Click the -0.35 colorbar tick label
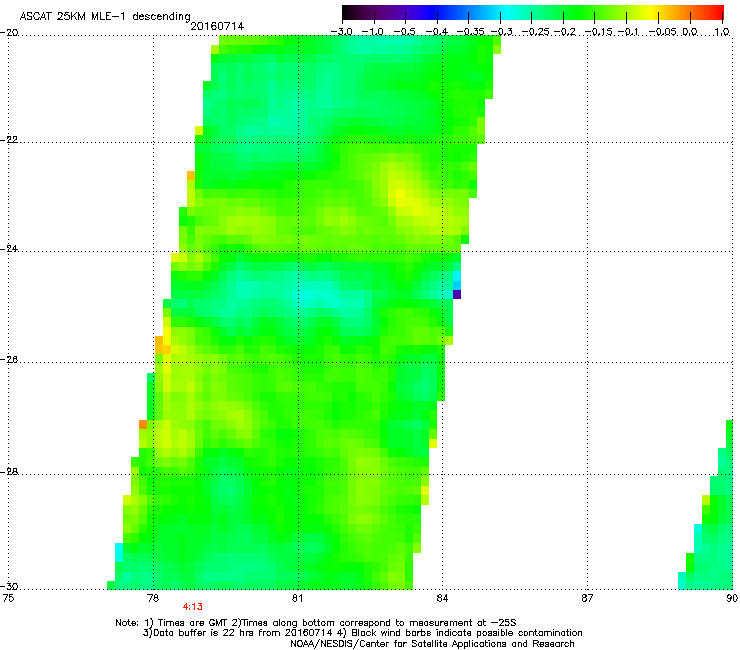The height and width of the screenshot is (650, 740). [x=471, y=32]
